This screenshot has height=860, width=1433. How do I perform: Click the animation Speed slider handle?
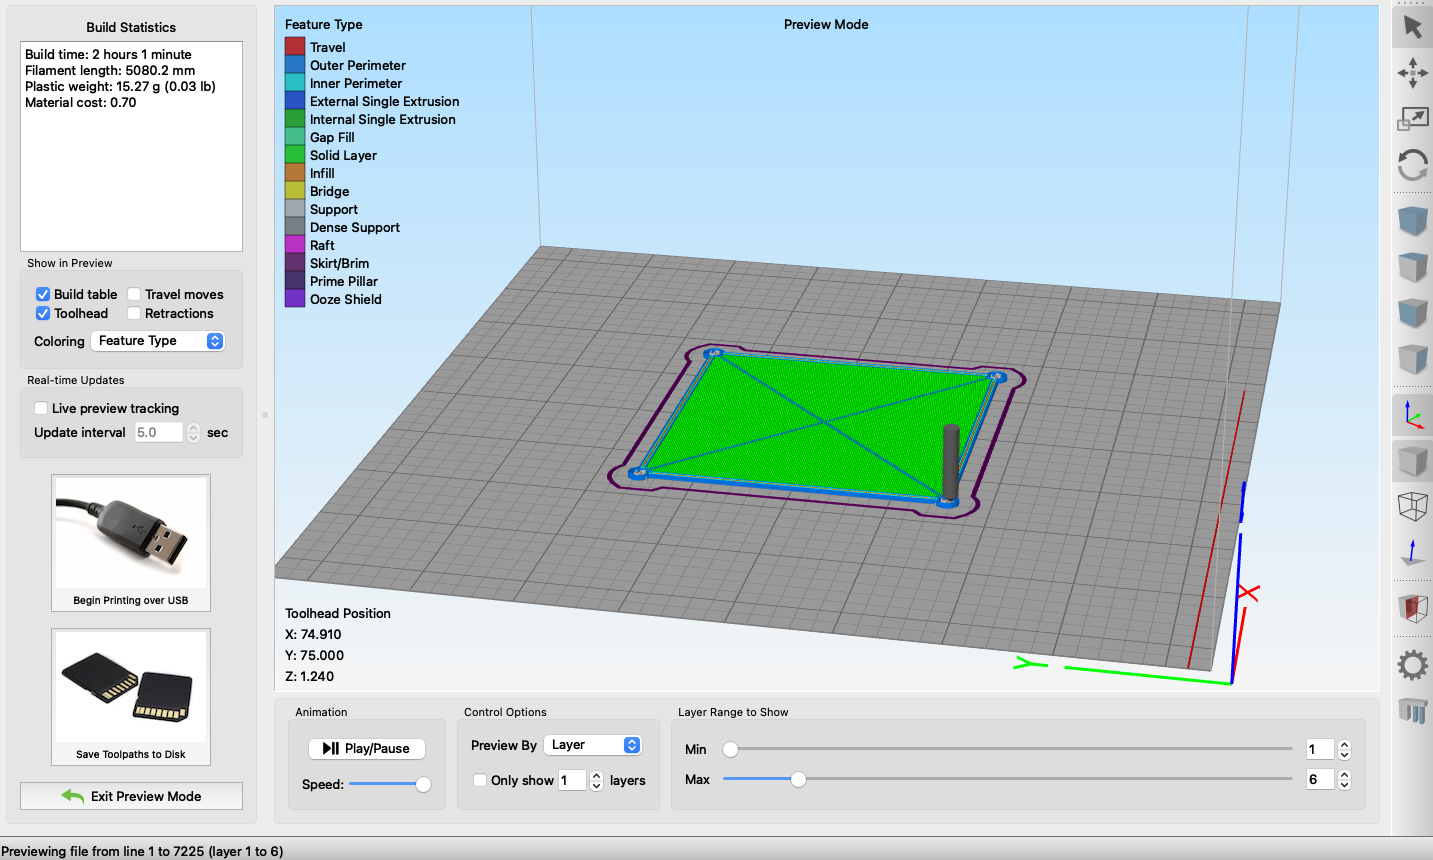coord(423,784)
